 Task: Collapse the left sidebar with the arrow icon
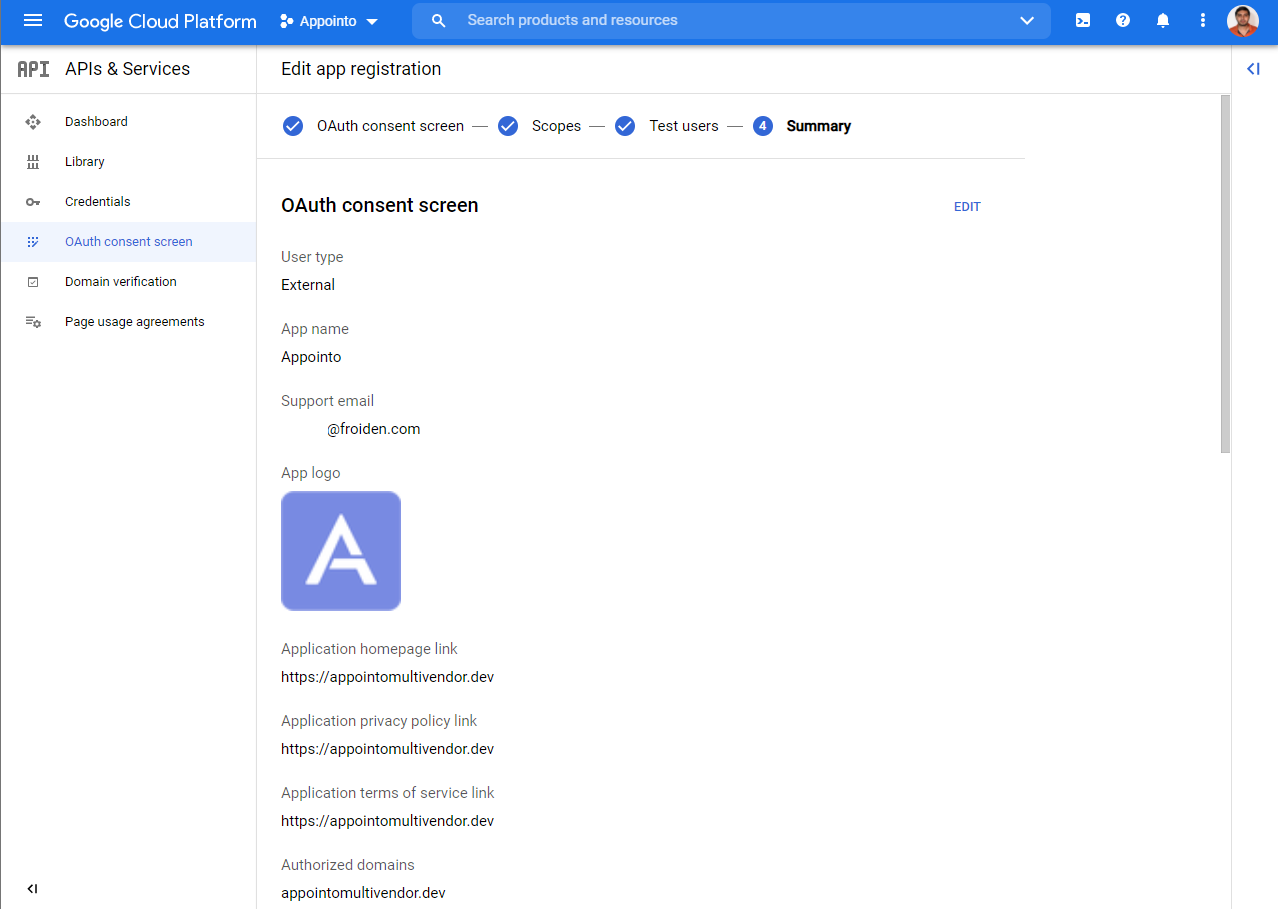point(32,888)
